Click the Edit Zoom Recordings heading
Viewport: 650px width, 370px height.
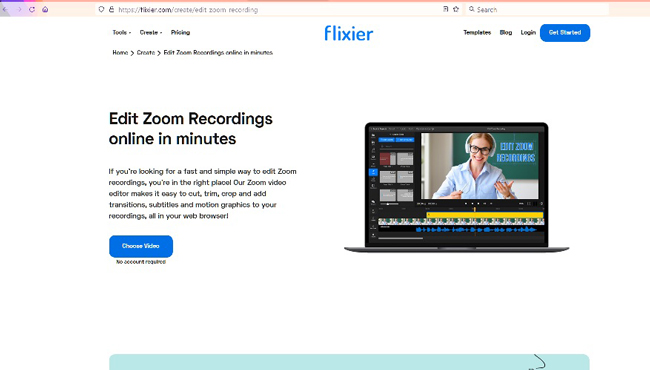(191, 128)
